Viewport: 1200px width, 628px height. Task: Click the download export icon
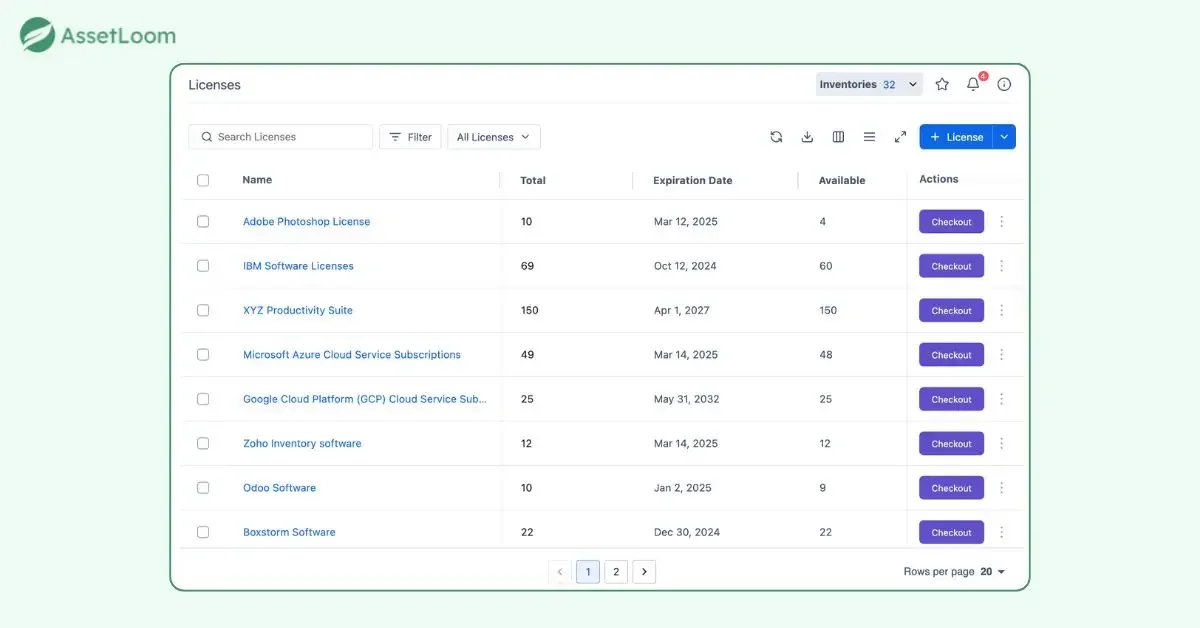pyautogui.click(x=807, y=137)
